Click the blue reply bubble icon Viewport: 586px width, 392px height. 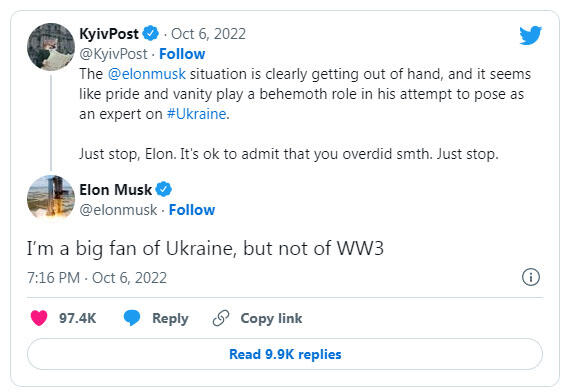(132, 318)
